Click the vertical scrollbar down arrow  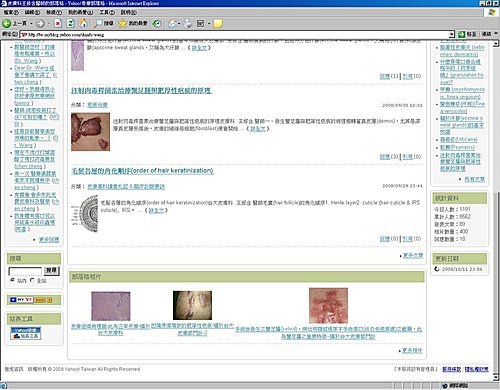tap(496, 378)
